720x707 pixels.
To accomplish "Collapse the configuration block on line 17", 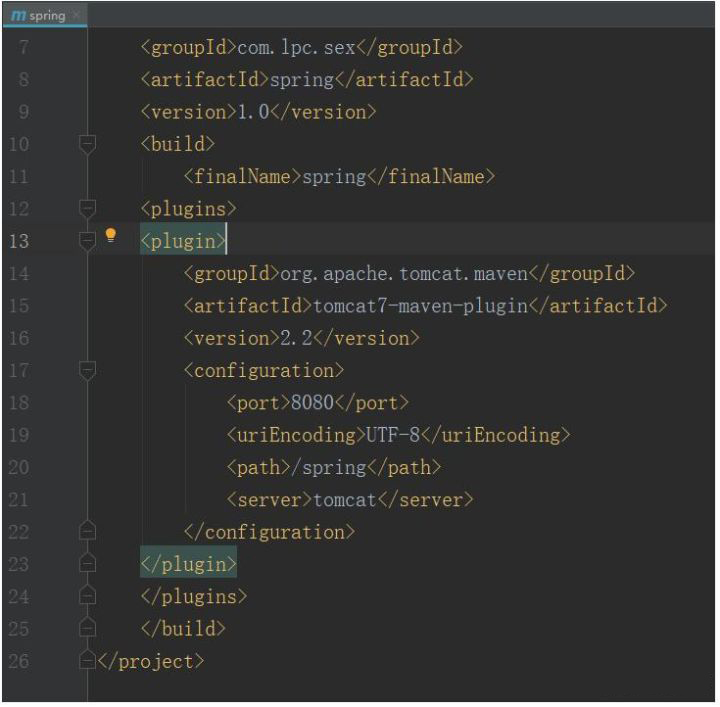I will [x=88, y=370].
